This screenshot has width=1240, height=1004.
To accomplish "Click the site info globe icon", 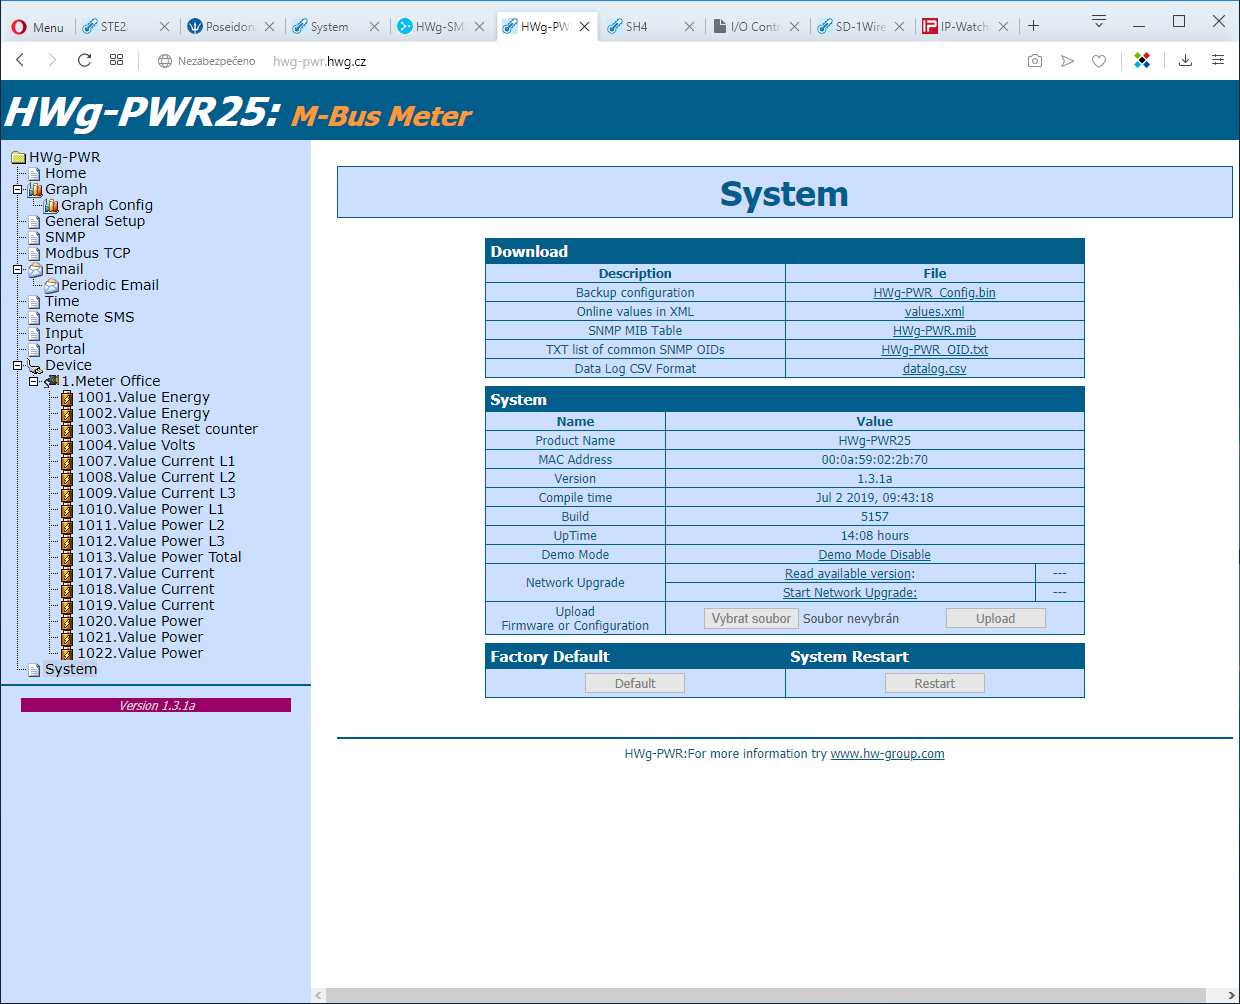I will click(x=165, y=61).
